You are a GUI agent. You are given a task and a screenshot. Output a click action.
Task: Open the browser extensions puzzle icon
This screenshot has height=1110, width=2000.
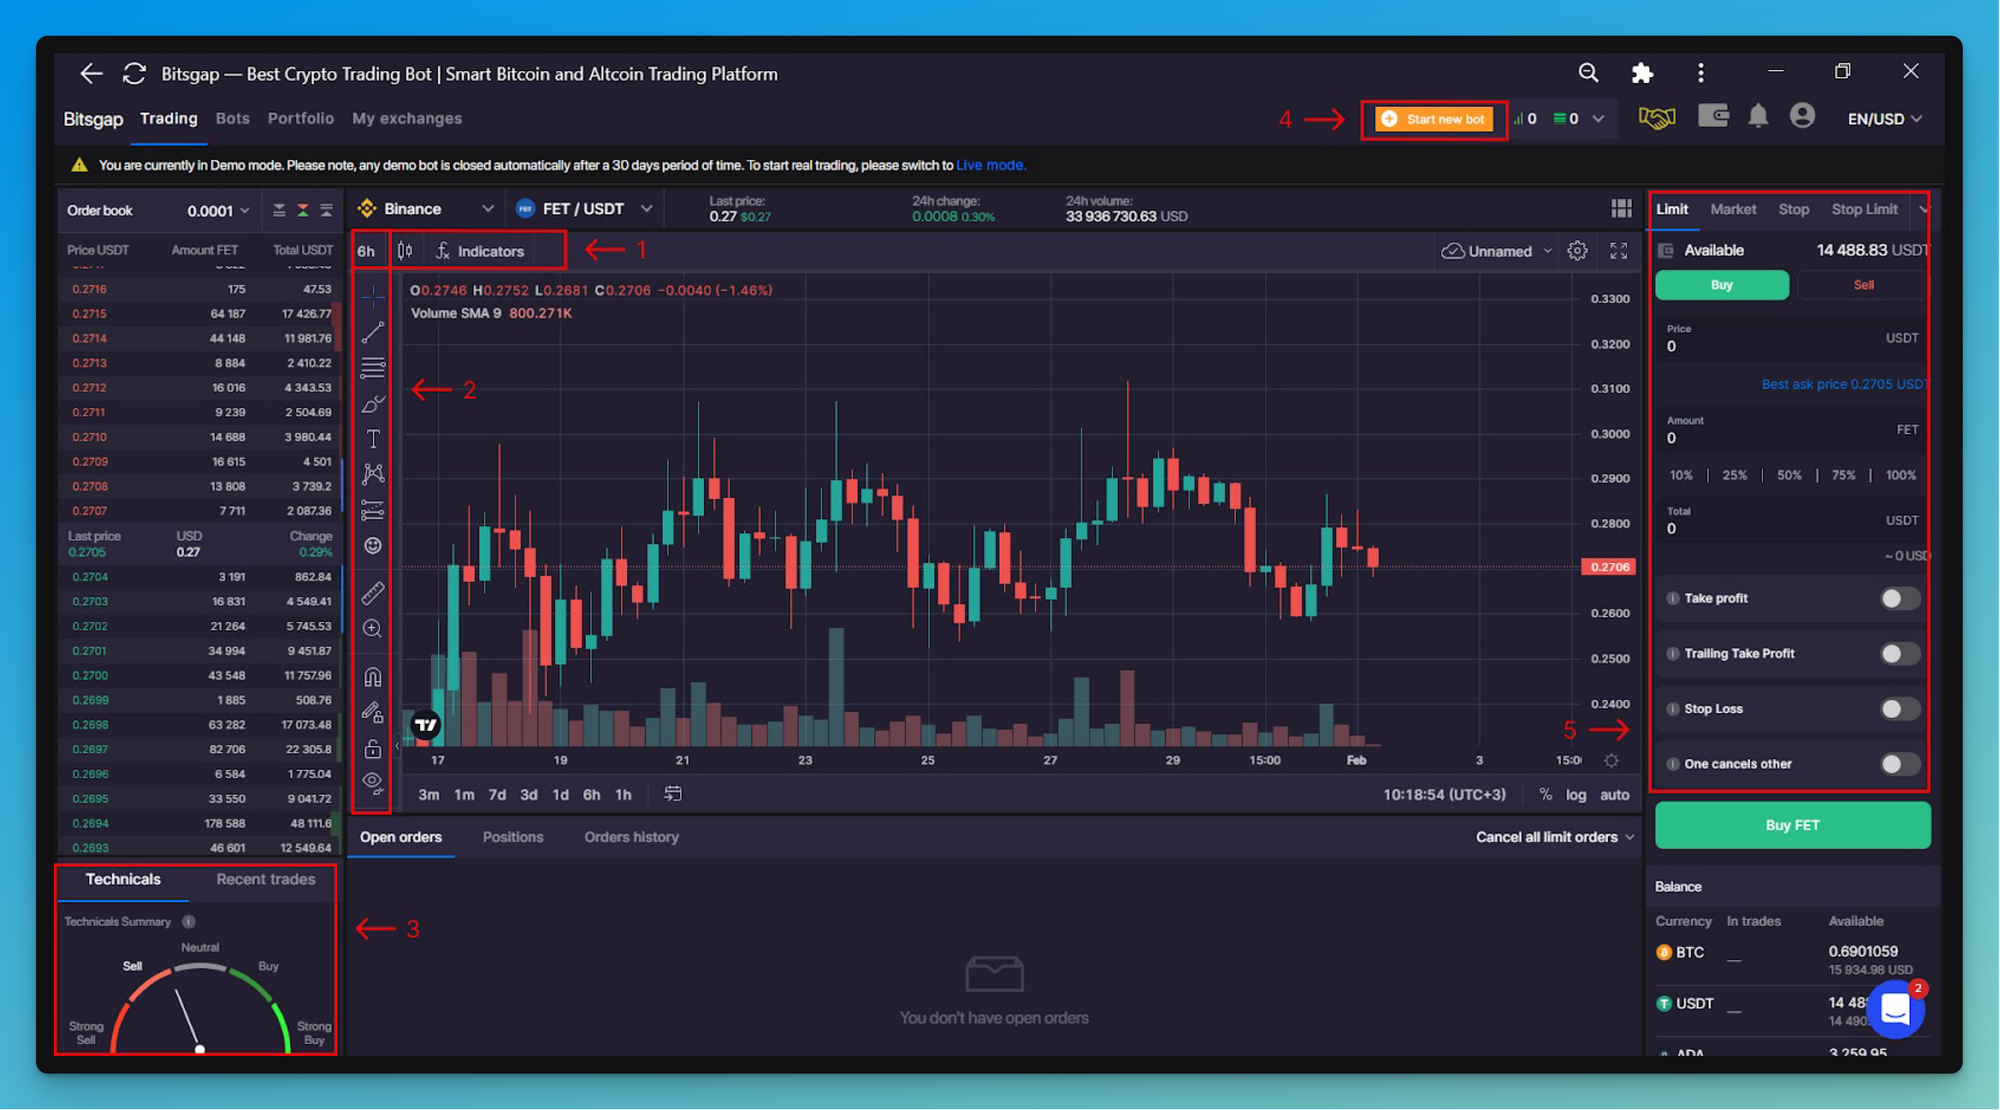(x=1642, y=73)
